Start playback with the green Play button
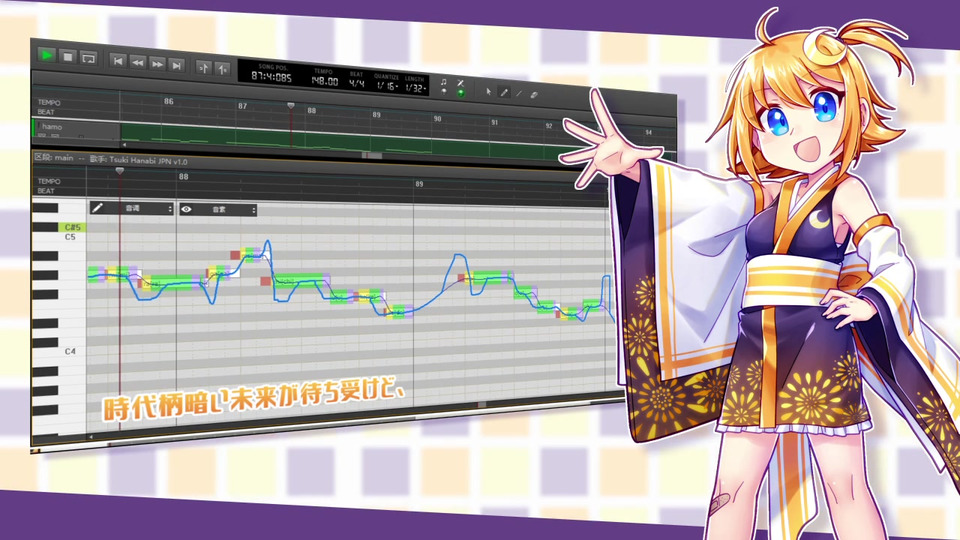The width and height of the screenshot is (960, 540). pyautogui.click(x=46, y=55)
